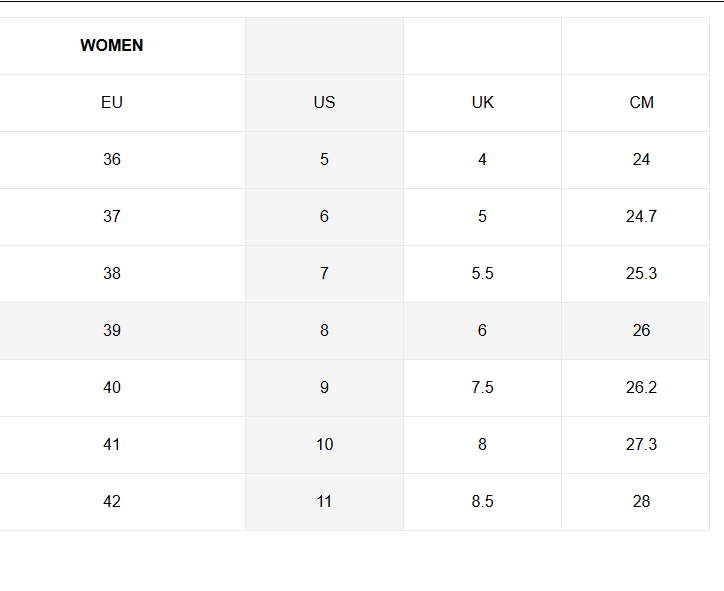Viewport: 724px width, 591px height.
Task: Click US size 11 cell
Action: coord(324,501)
